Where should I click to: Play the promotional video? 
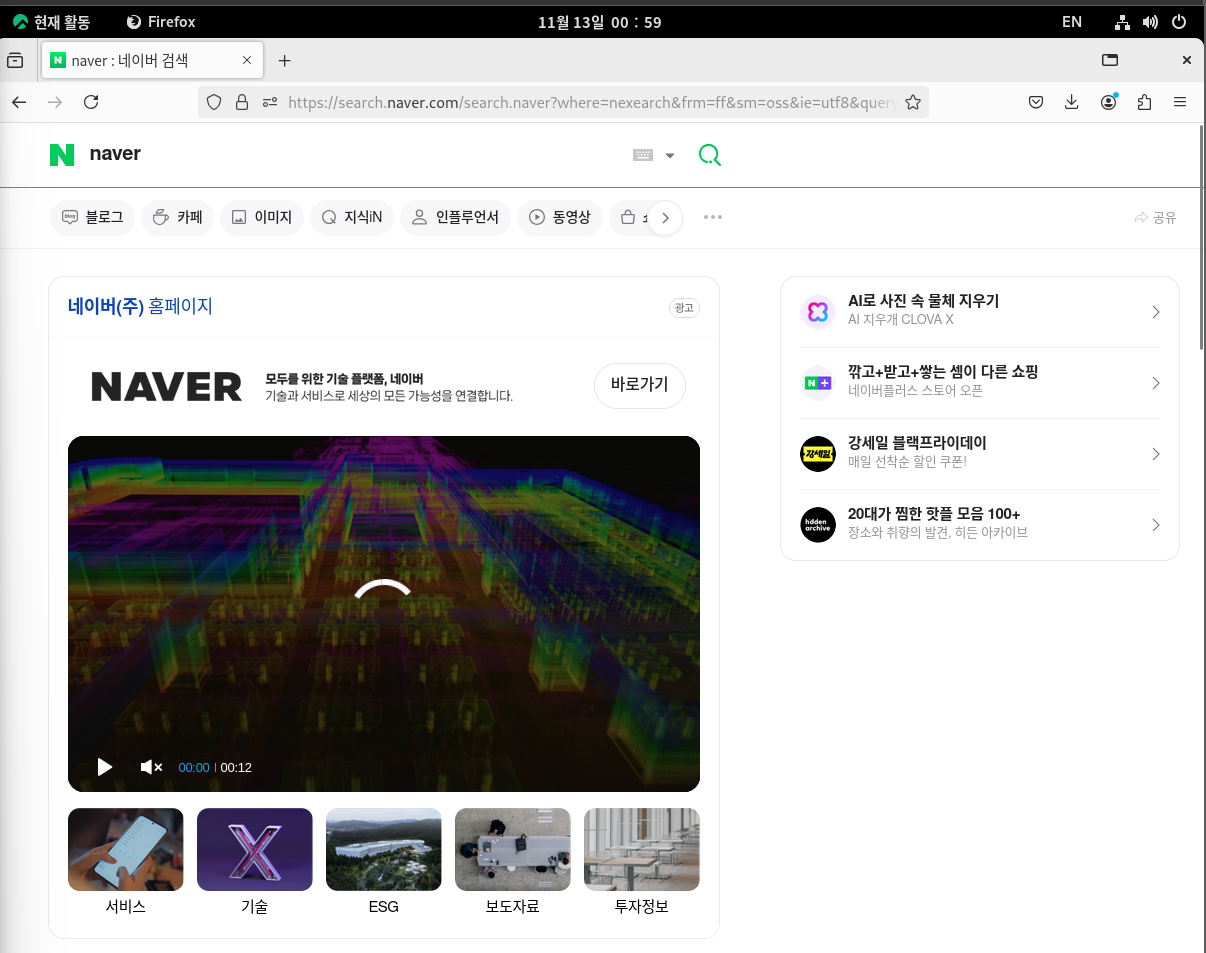pos(104,767)
